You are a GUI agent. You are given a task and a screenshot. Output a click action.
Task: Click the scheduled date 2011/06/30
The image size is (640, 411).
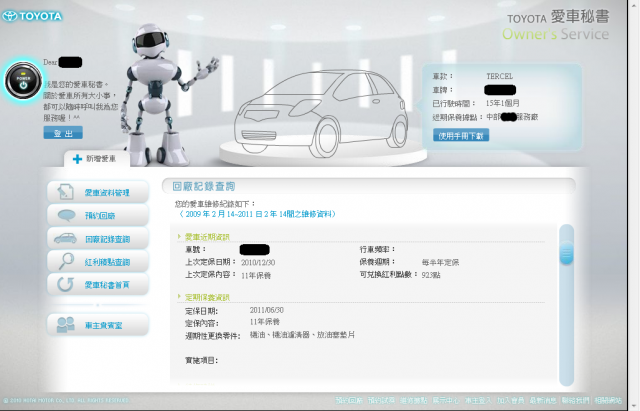267,310
